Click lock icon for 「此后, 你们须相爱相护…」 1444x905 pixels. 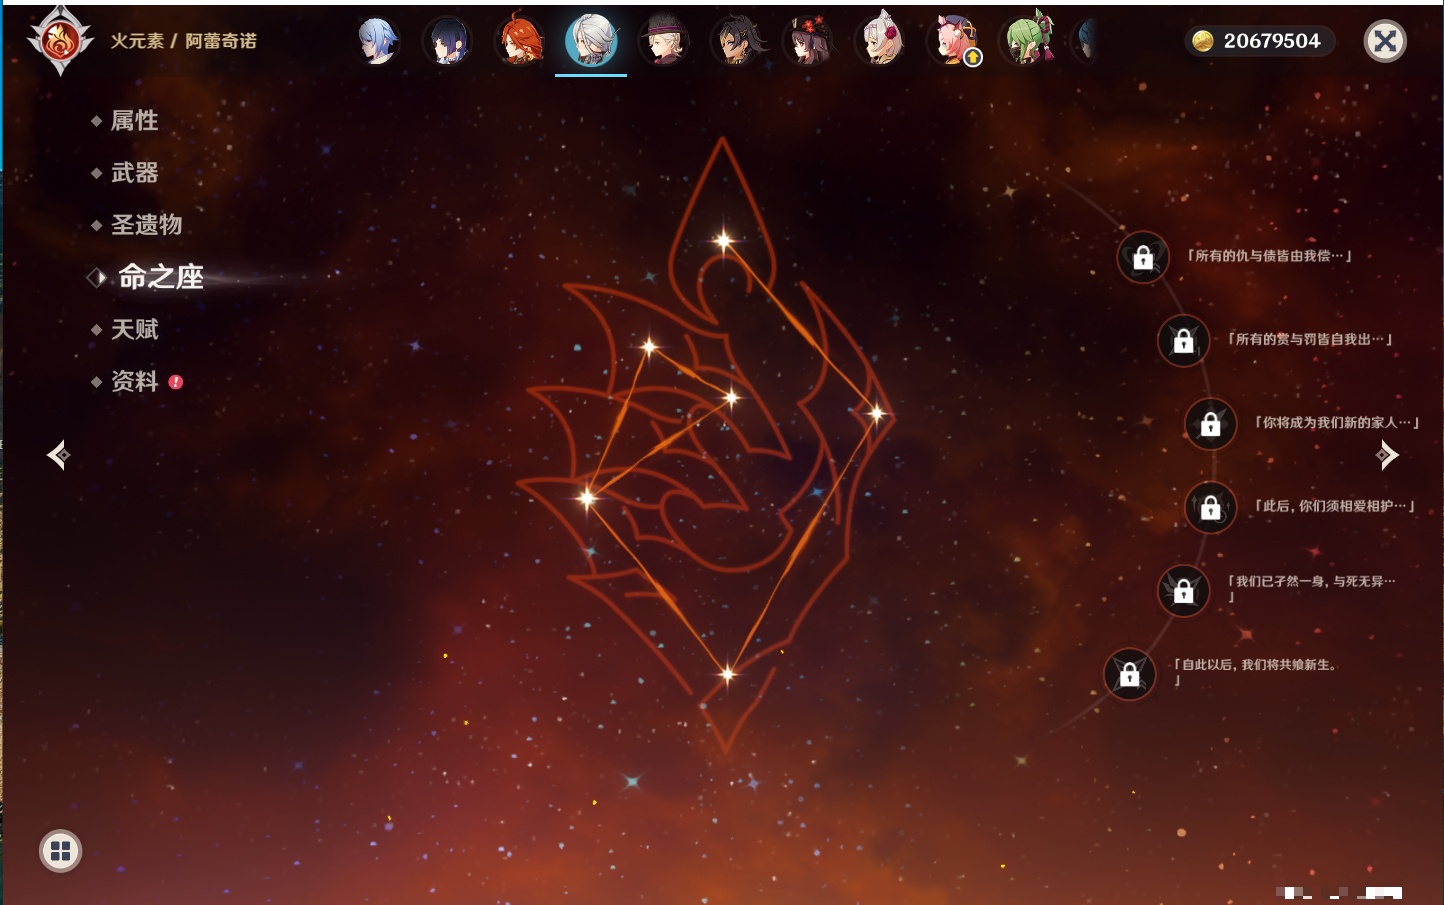[x=1210, y=508]
